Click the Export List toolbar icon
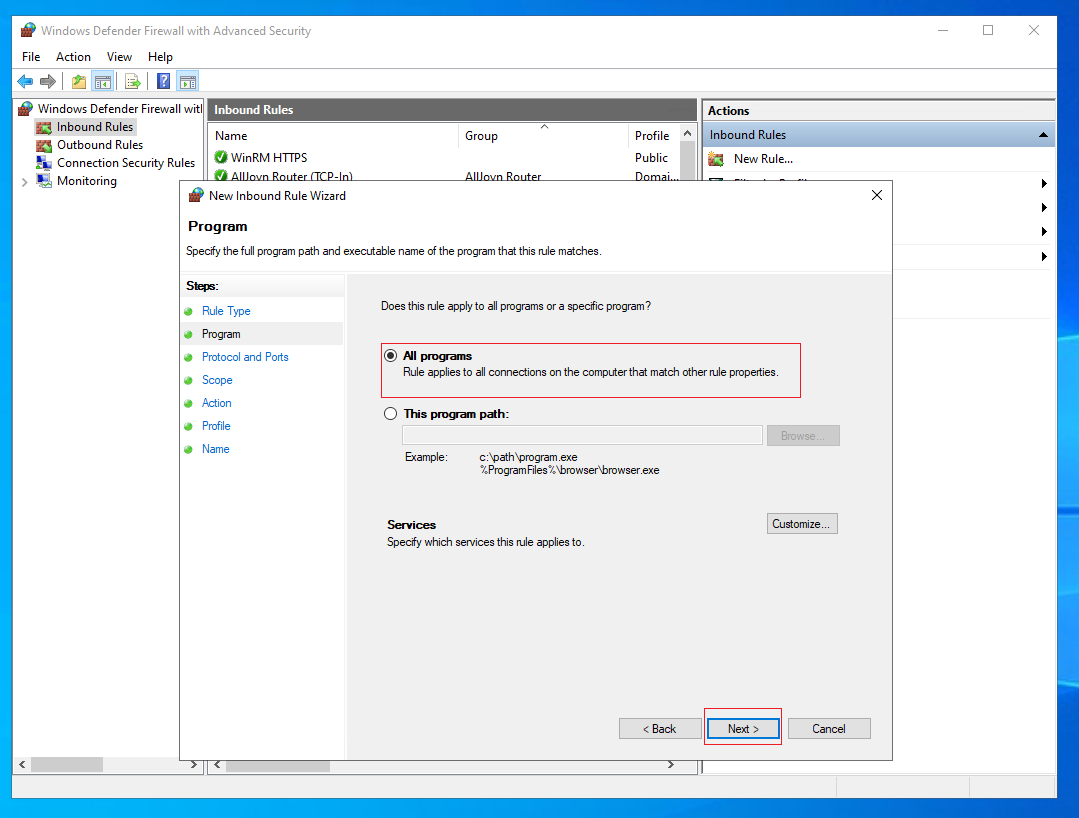The width and height of the screenshot is (1079, 818). point(133,82)
